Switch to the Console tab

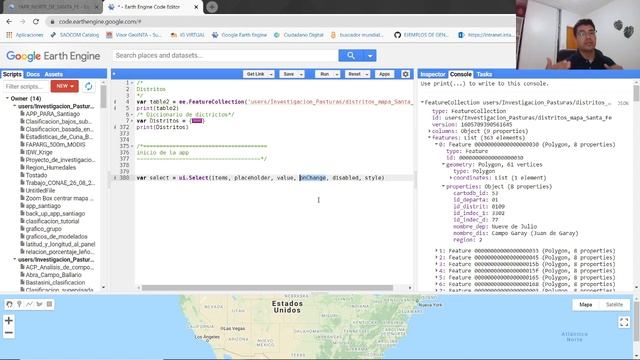460,74
